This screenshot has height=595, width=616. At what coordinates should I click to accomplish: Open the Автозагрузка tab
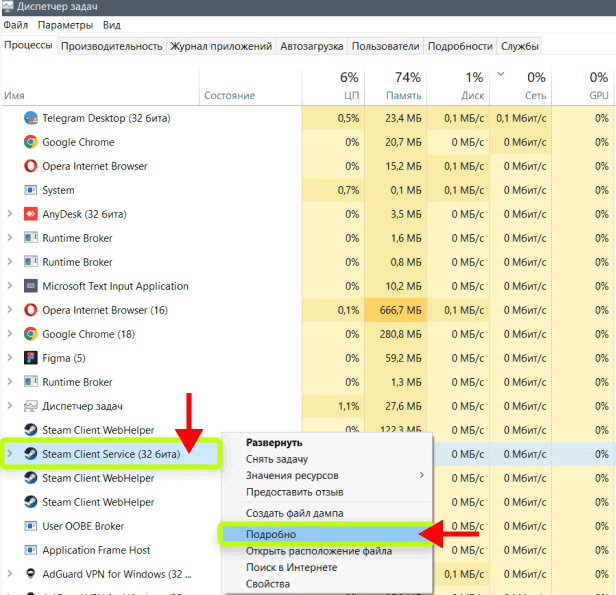tap(312, 46)
